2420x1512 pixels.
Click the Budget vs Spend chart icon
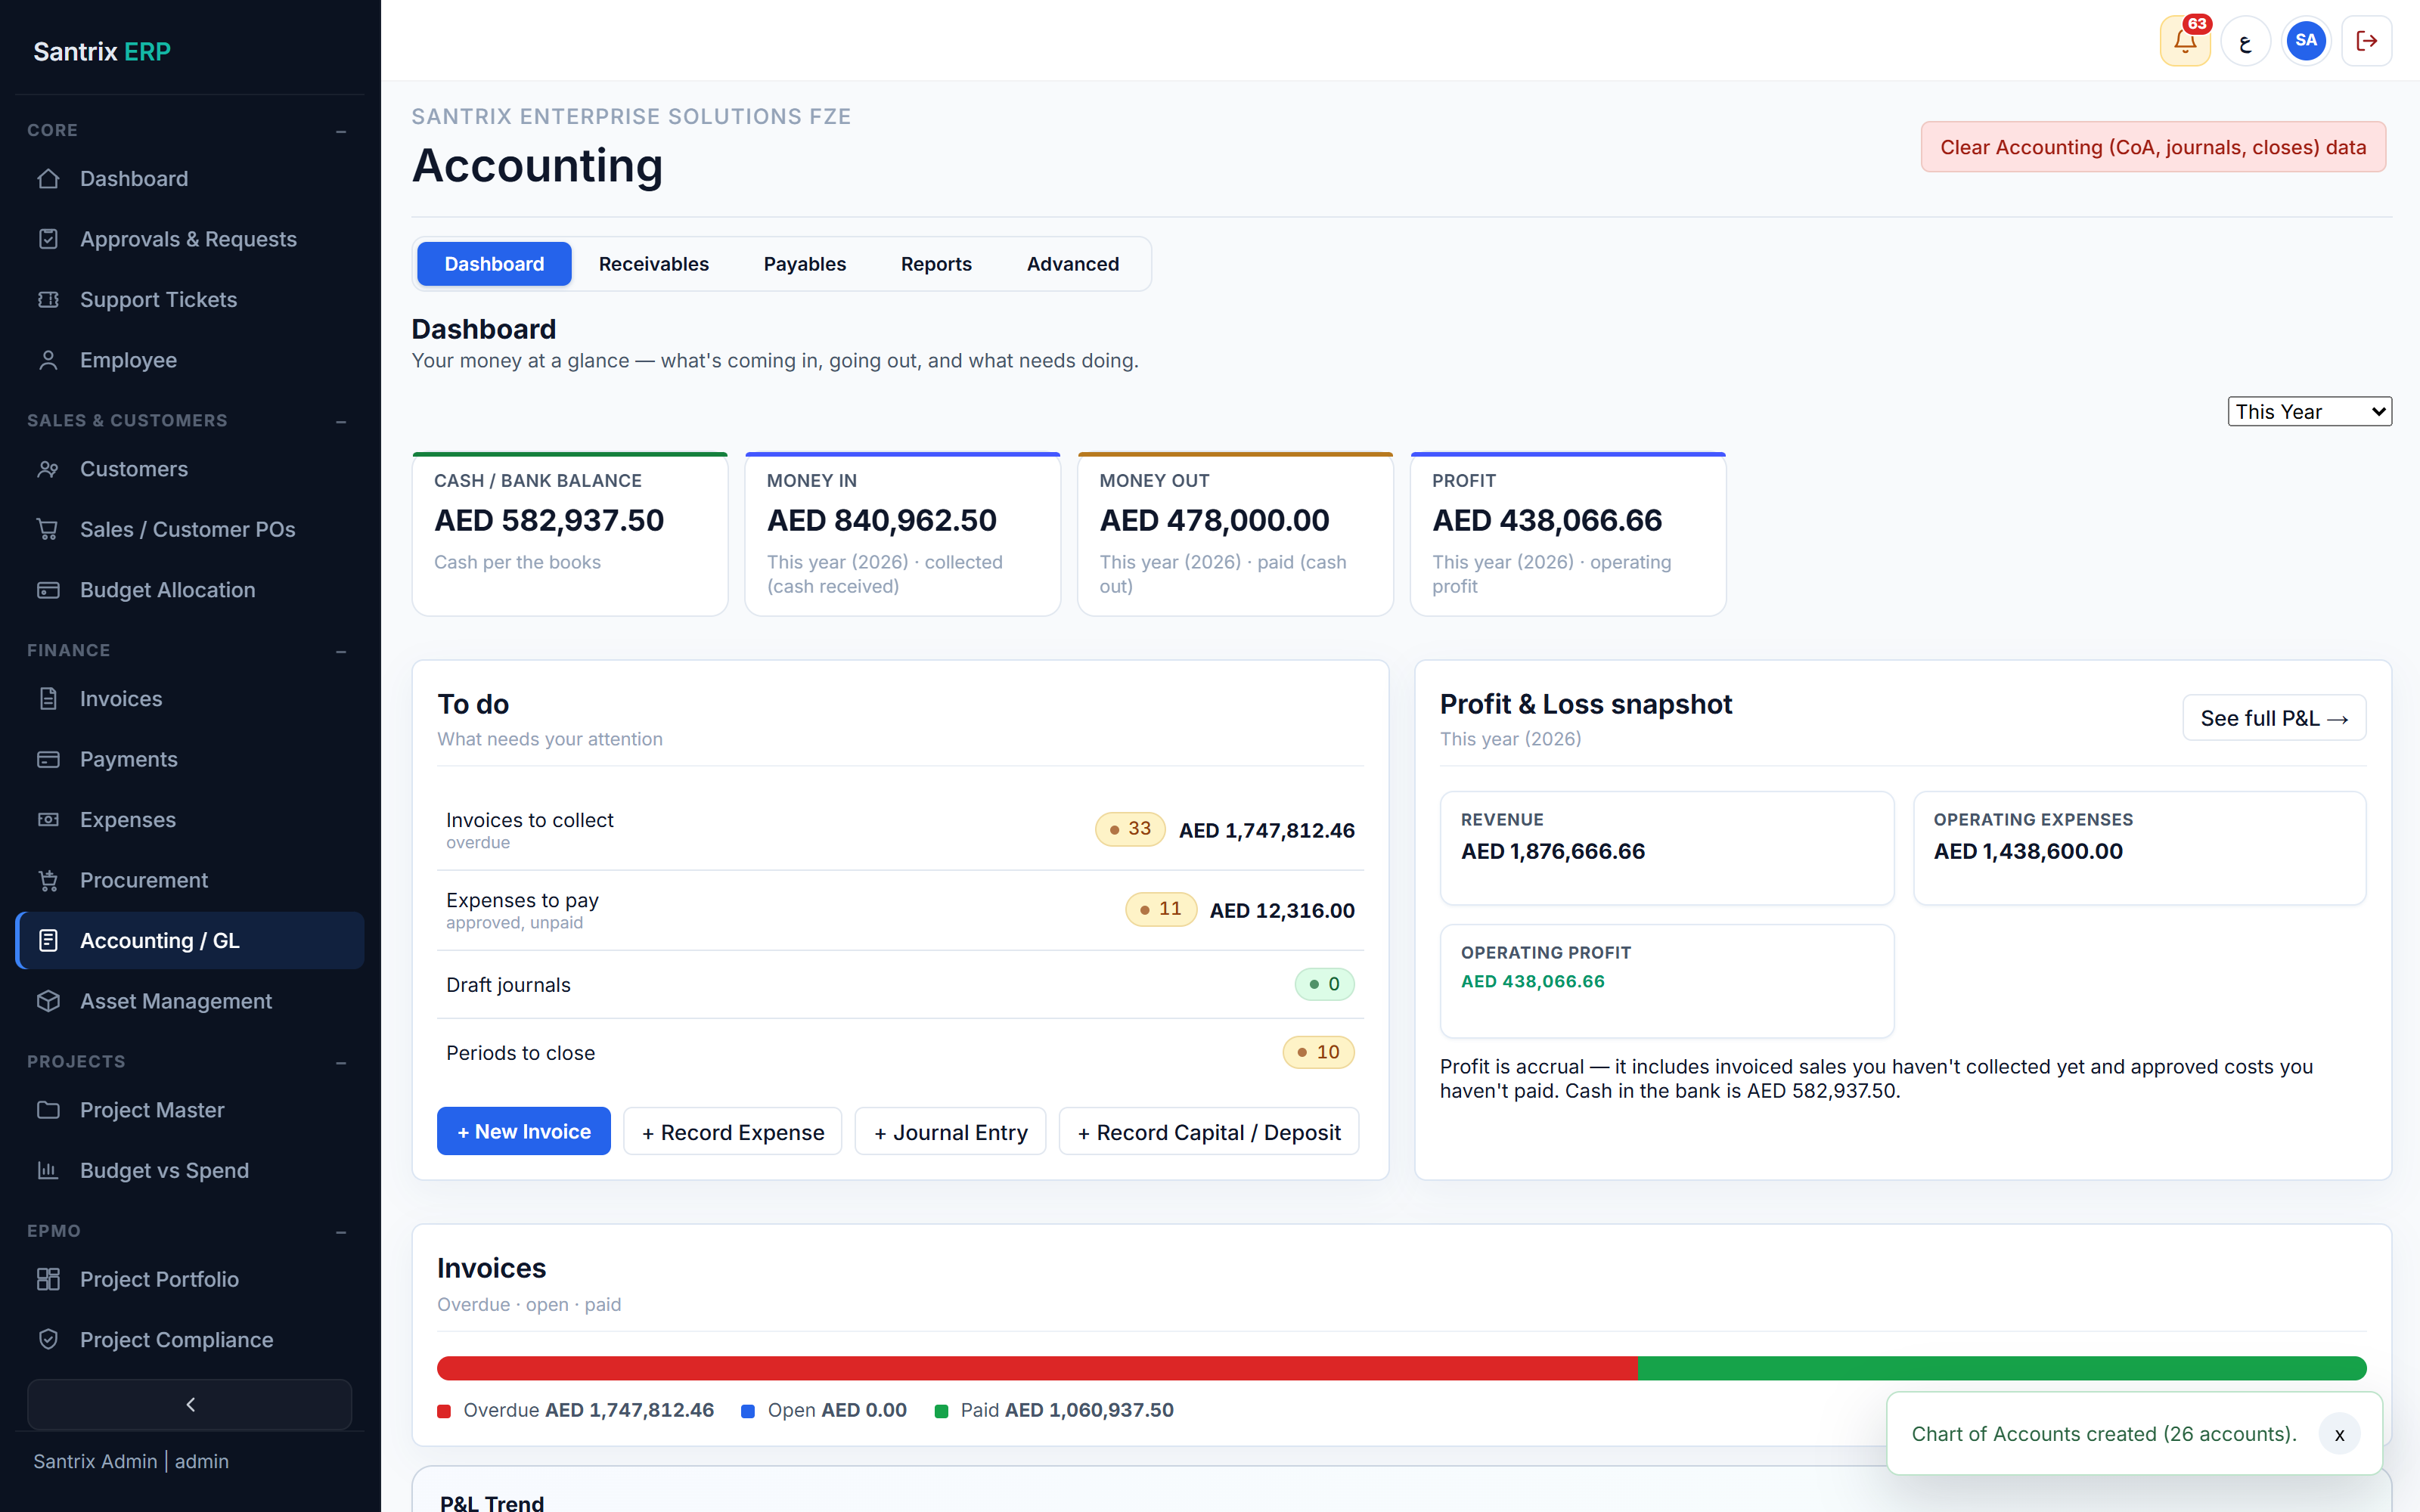[48, 1170]
